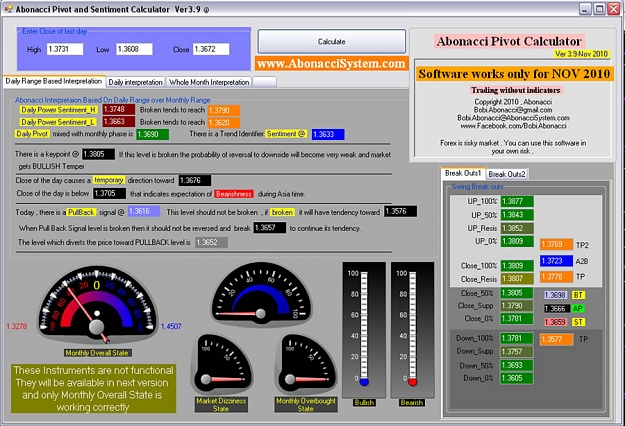
Task: Click the High value input field
Action: 65,49
